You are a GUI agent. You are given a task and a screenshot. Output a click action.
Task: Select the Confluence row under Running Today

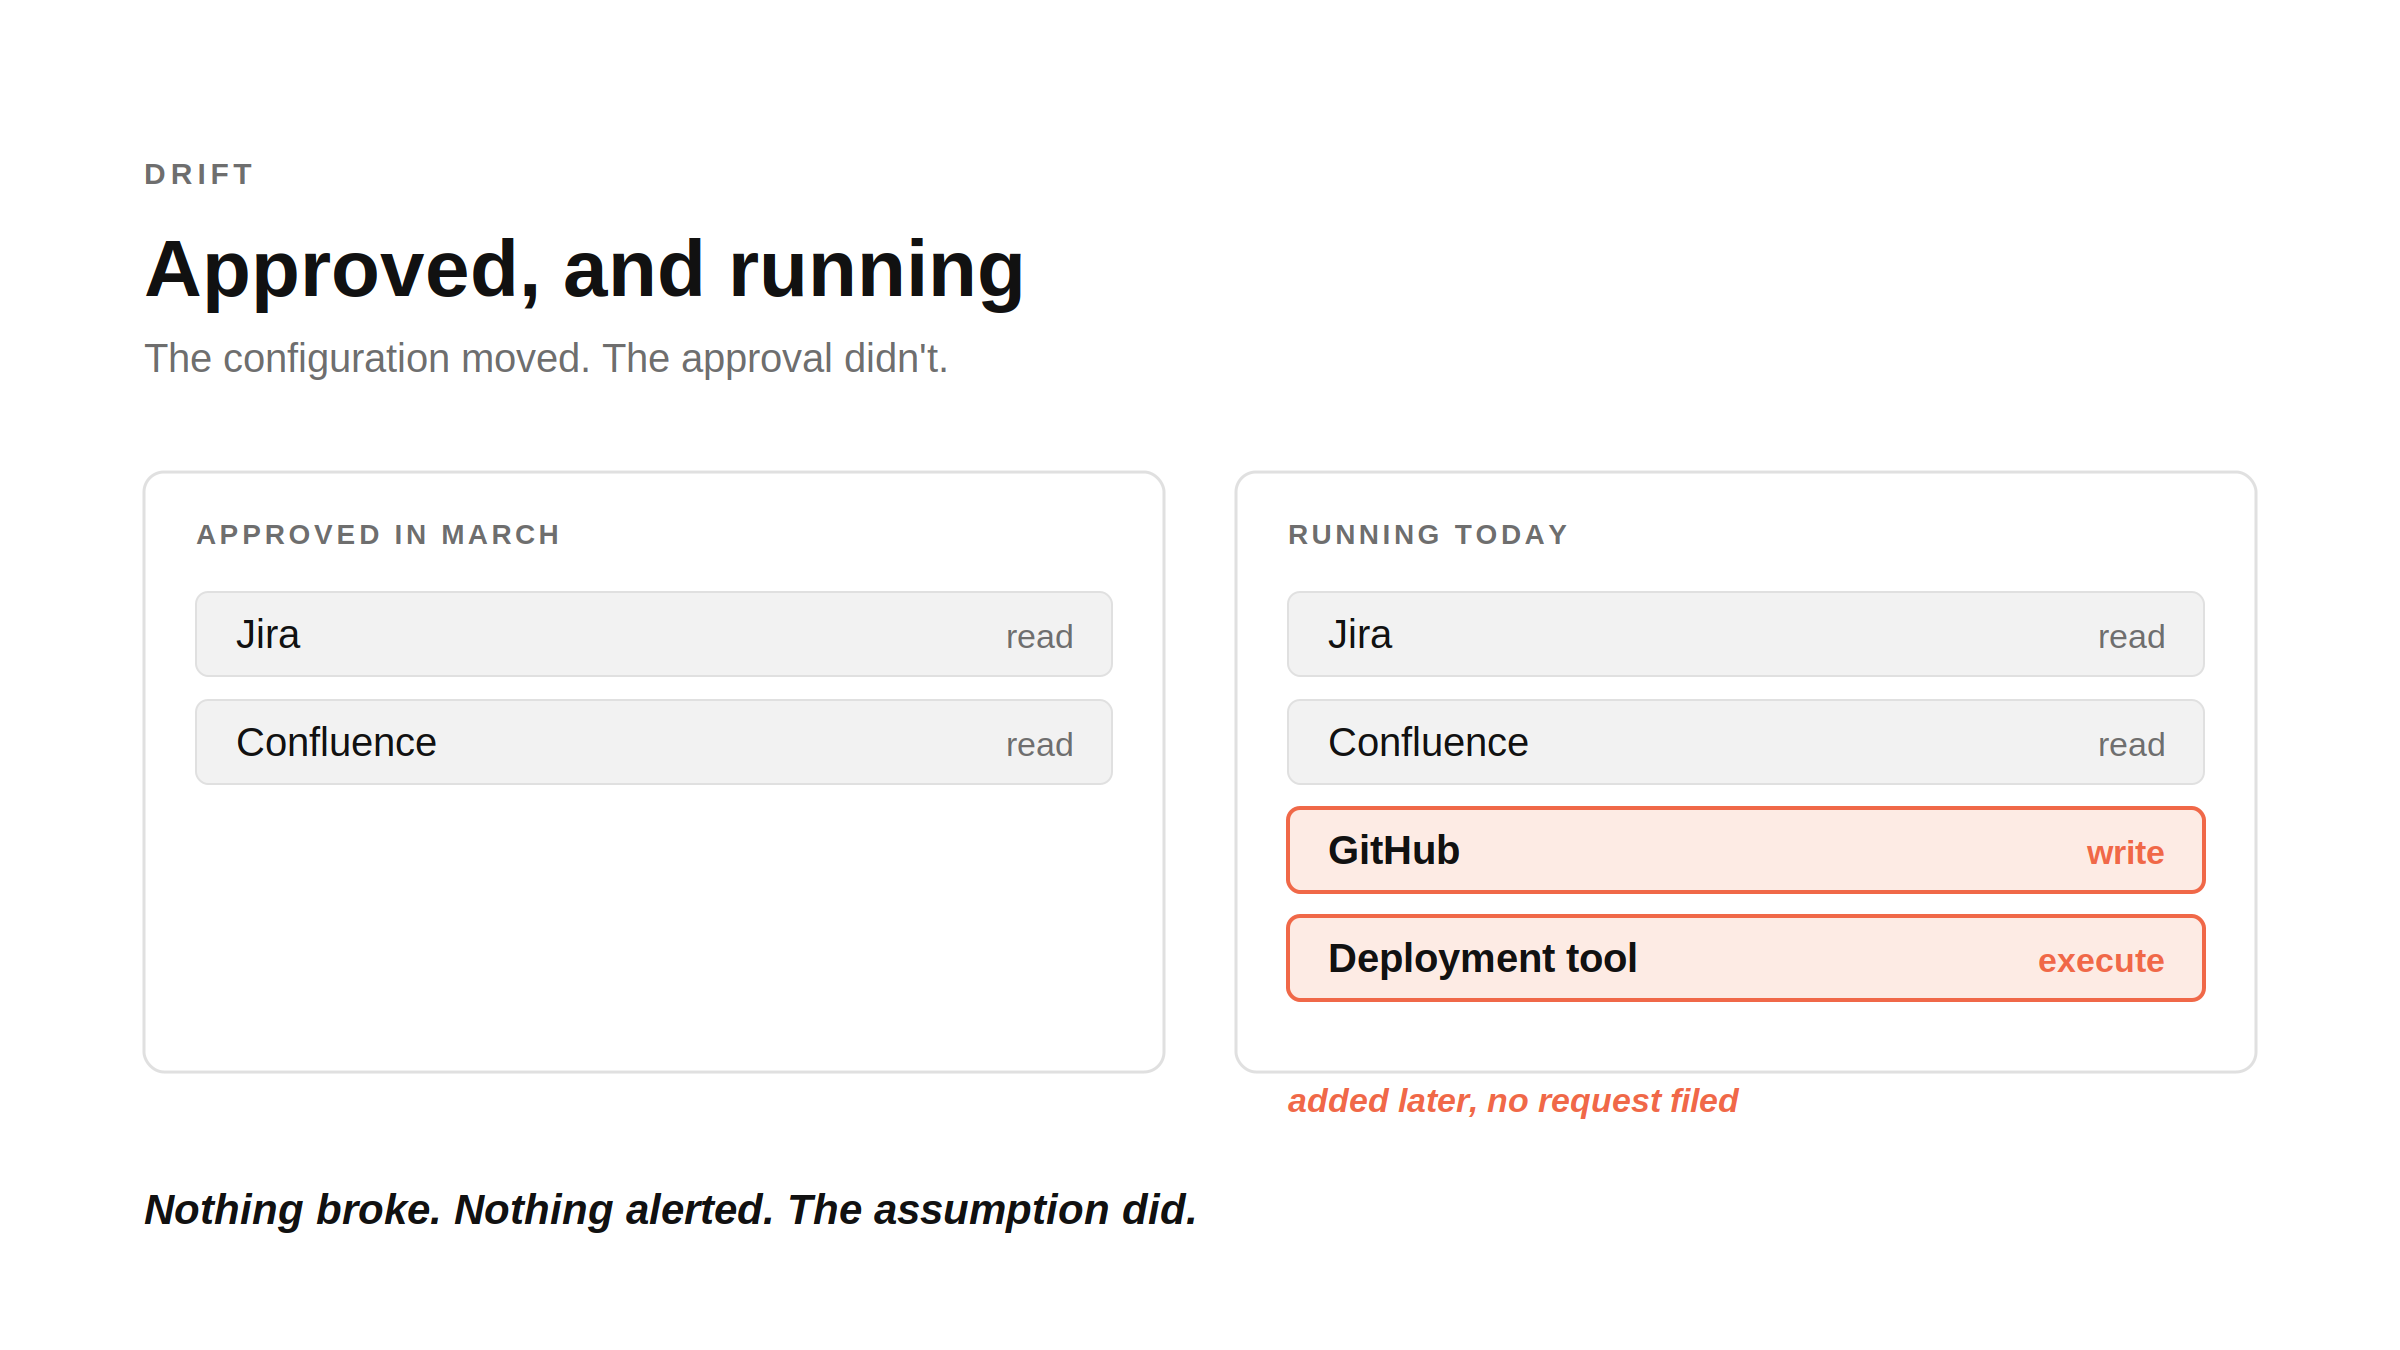[x=1746, y=742]
